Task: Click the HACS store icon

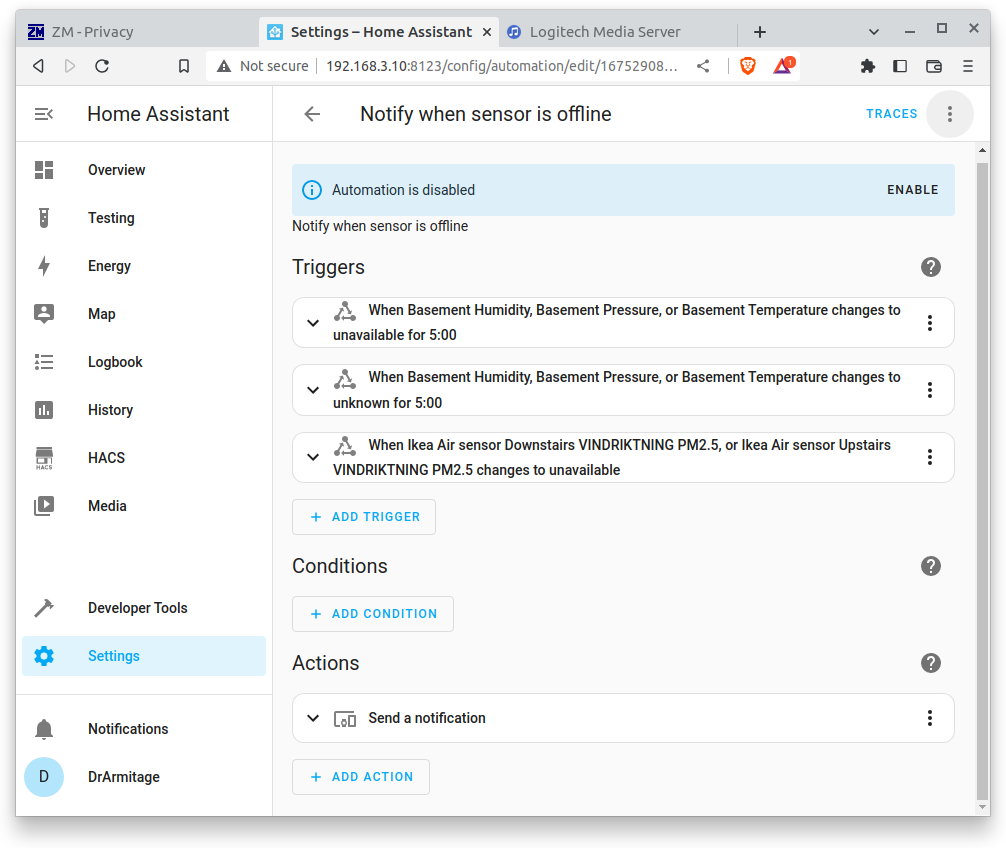Action: (44, 458)
